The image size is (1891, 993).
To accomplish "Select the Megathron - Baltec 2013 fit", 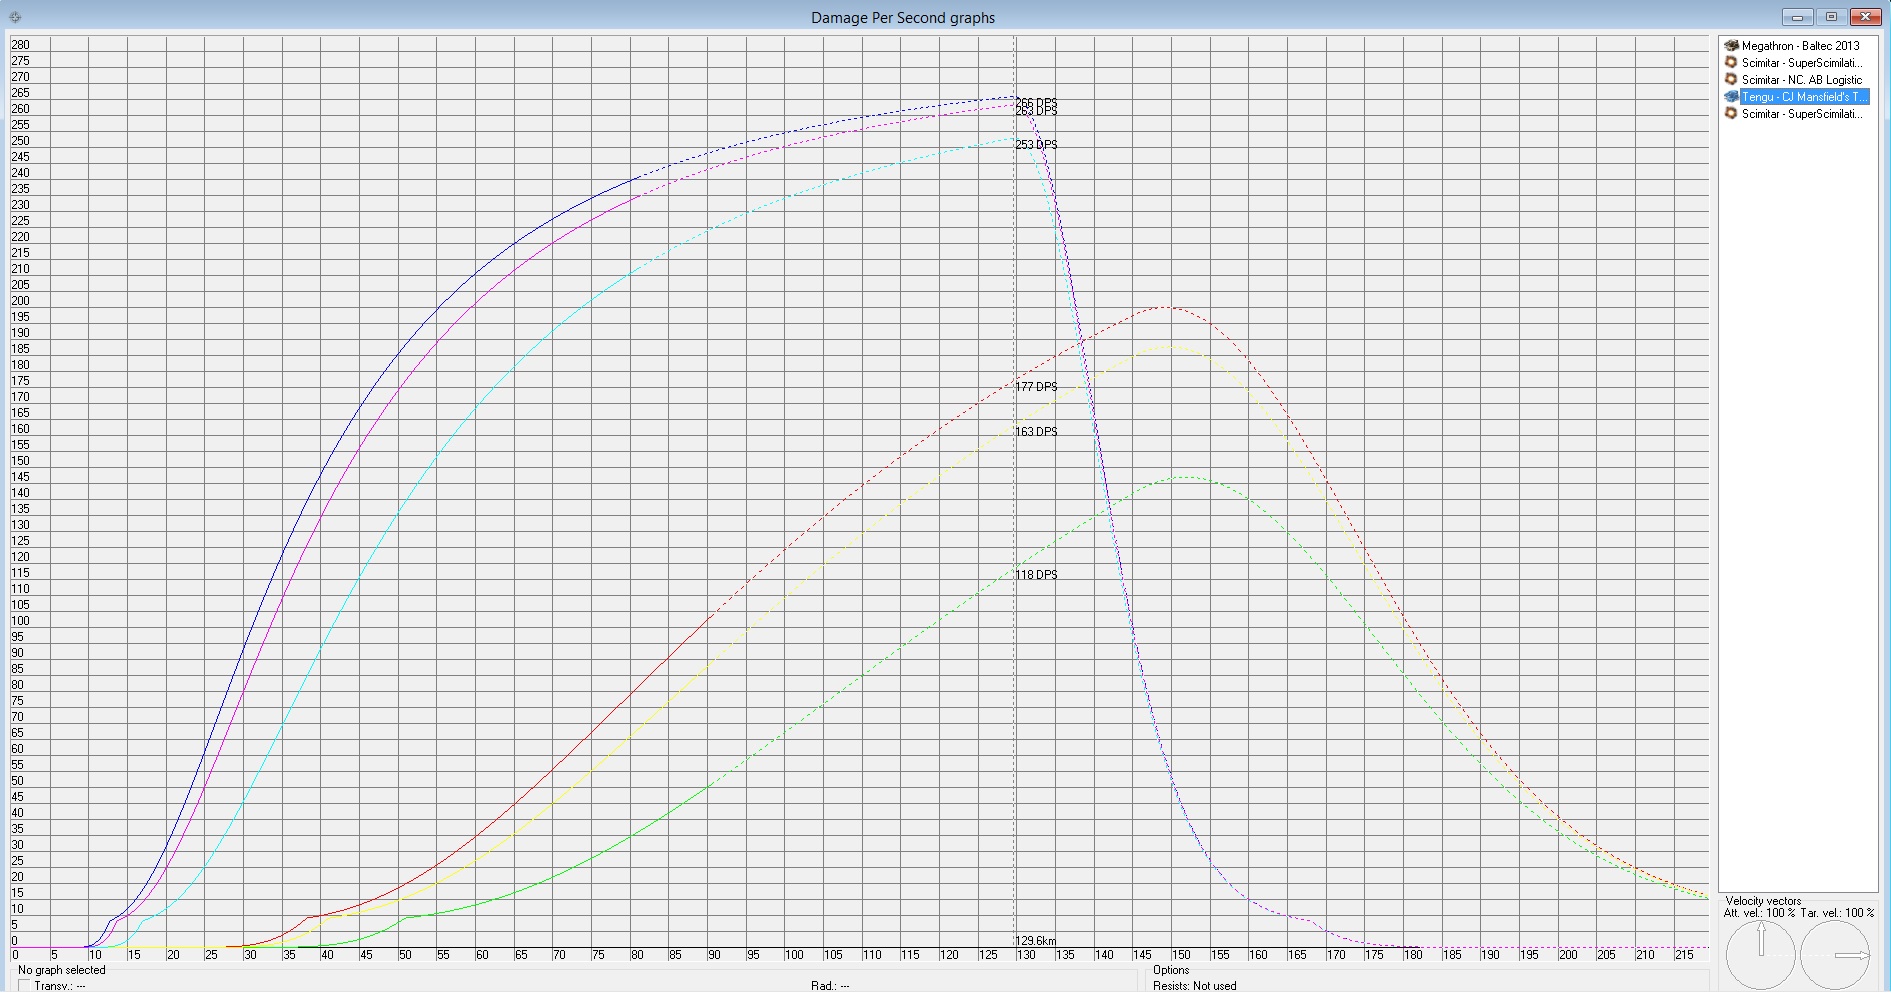I will pyautogui.click(x=1800, y=46).
